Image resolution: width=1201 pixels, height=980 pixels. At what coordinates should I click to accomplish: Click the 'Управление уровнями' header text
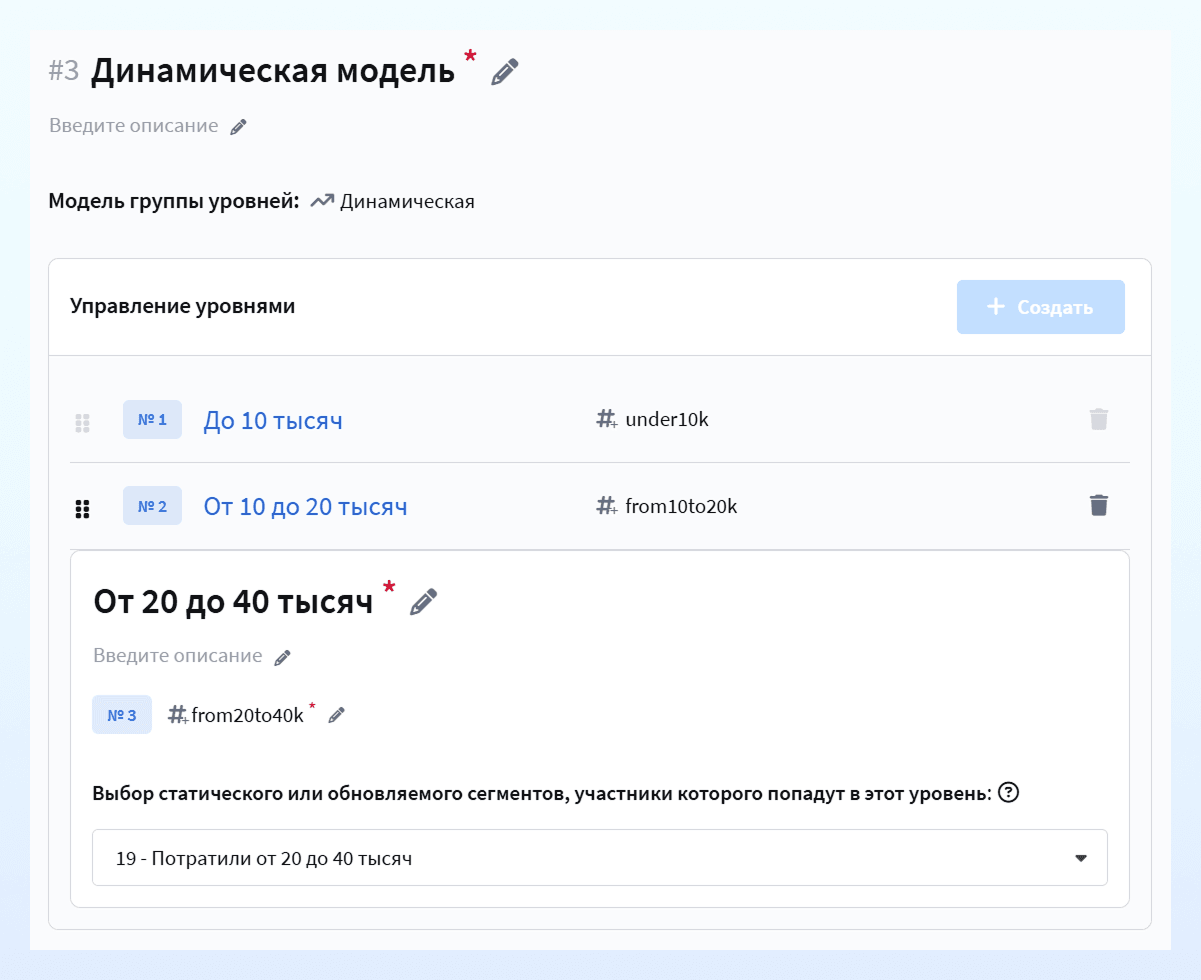pos(183,306)
